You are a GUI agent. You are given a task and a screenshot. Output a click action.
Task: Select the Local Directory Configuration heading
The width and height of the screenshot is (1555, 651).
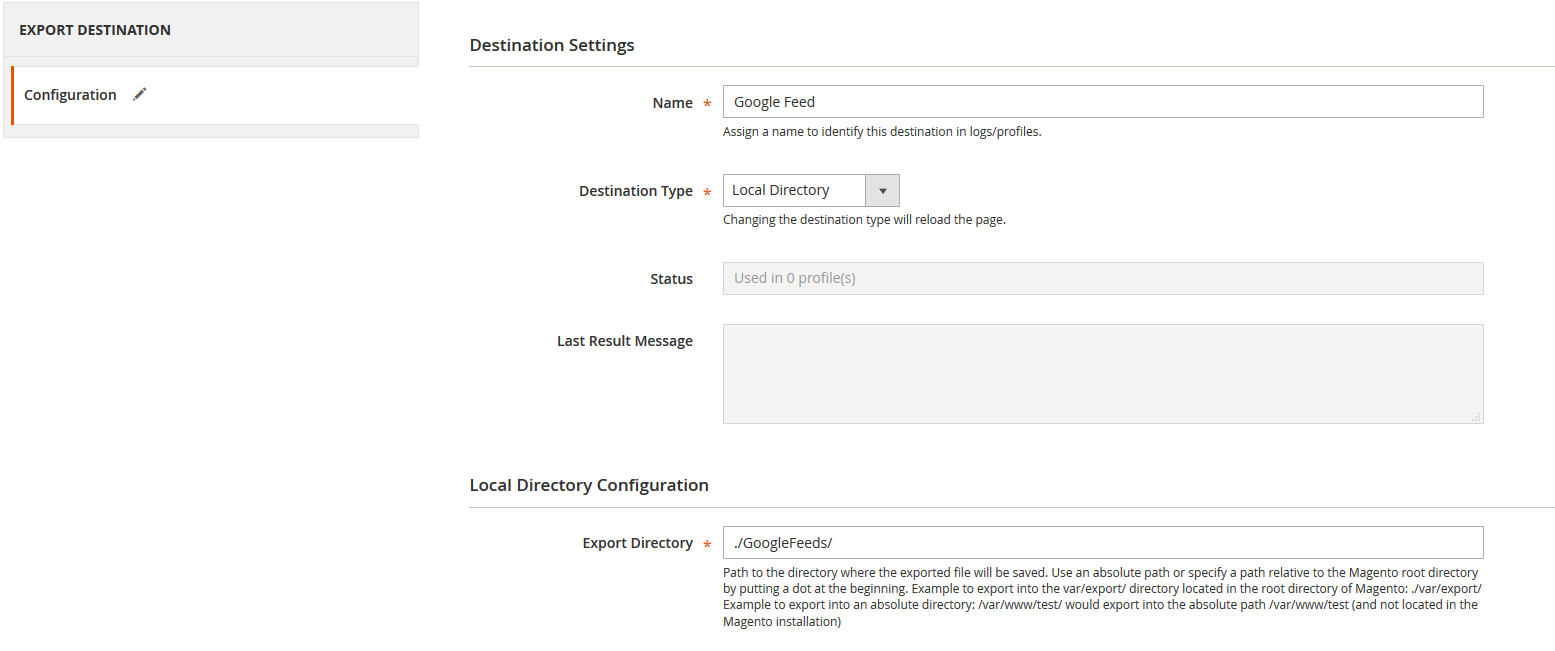coord(589,485)
